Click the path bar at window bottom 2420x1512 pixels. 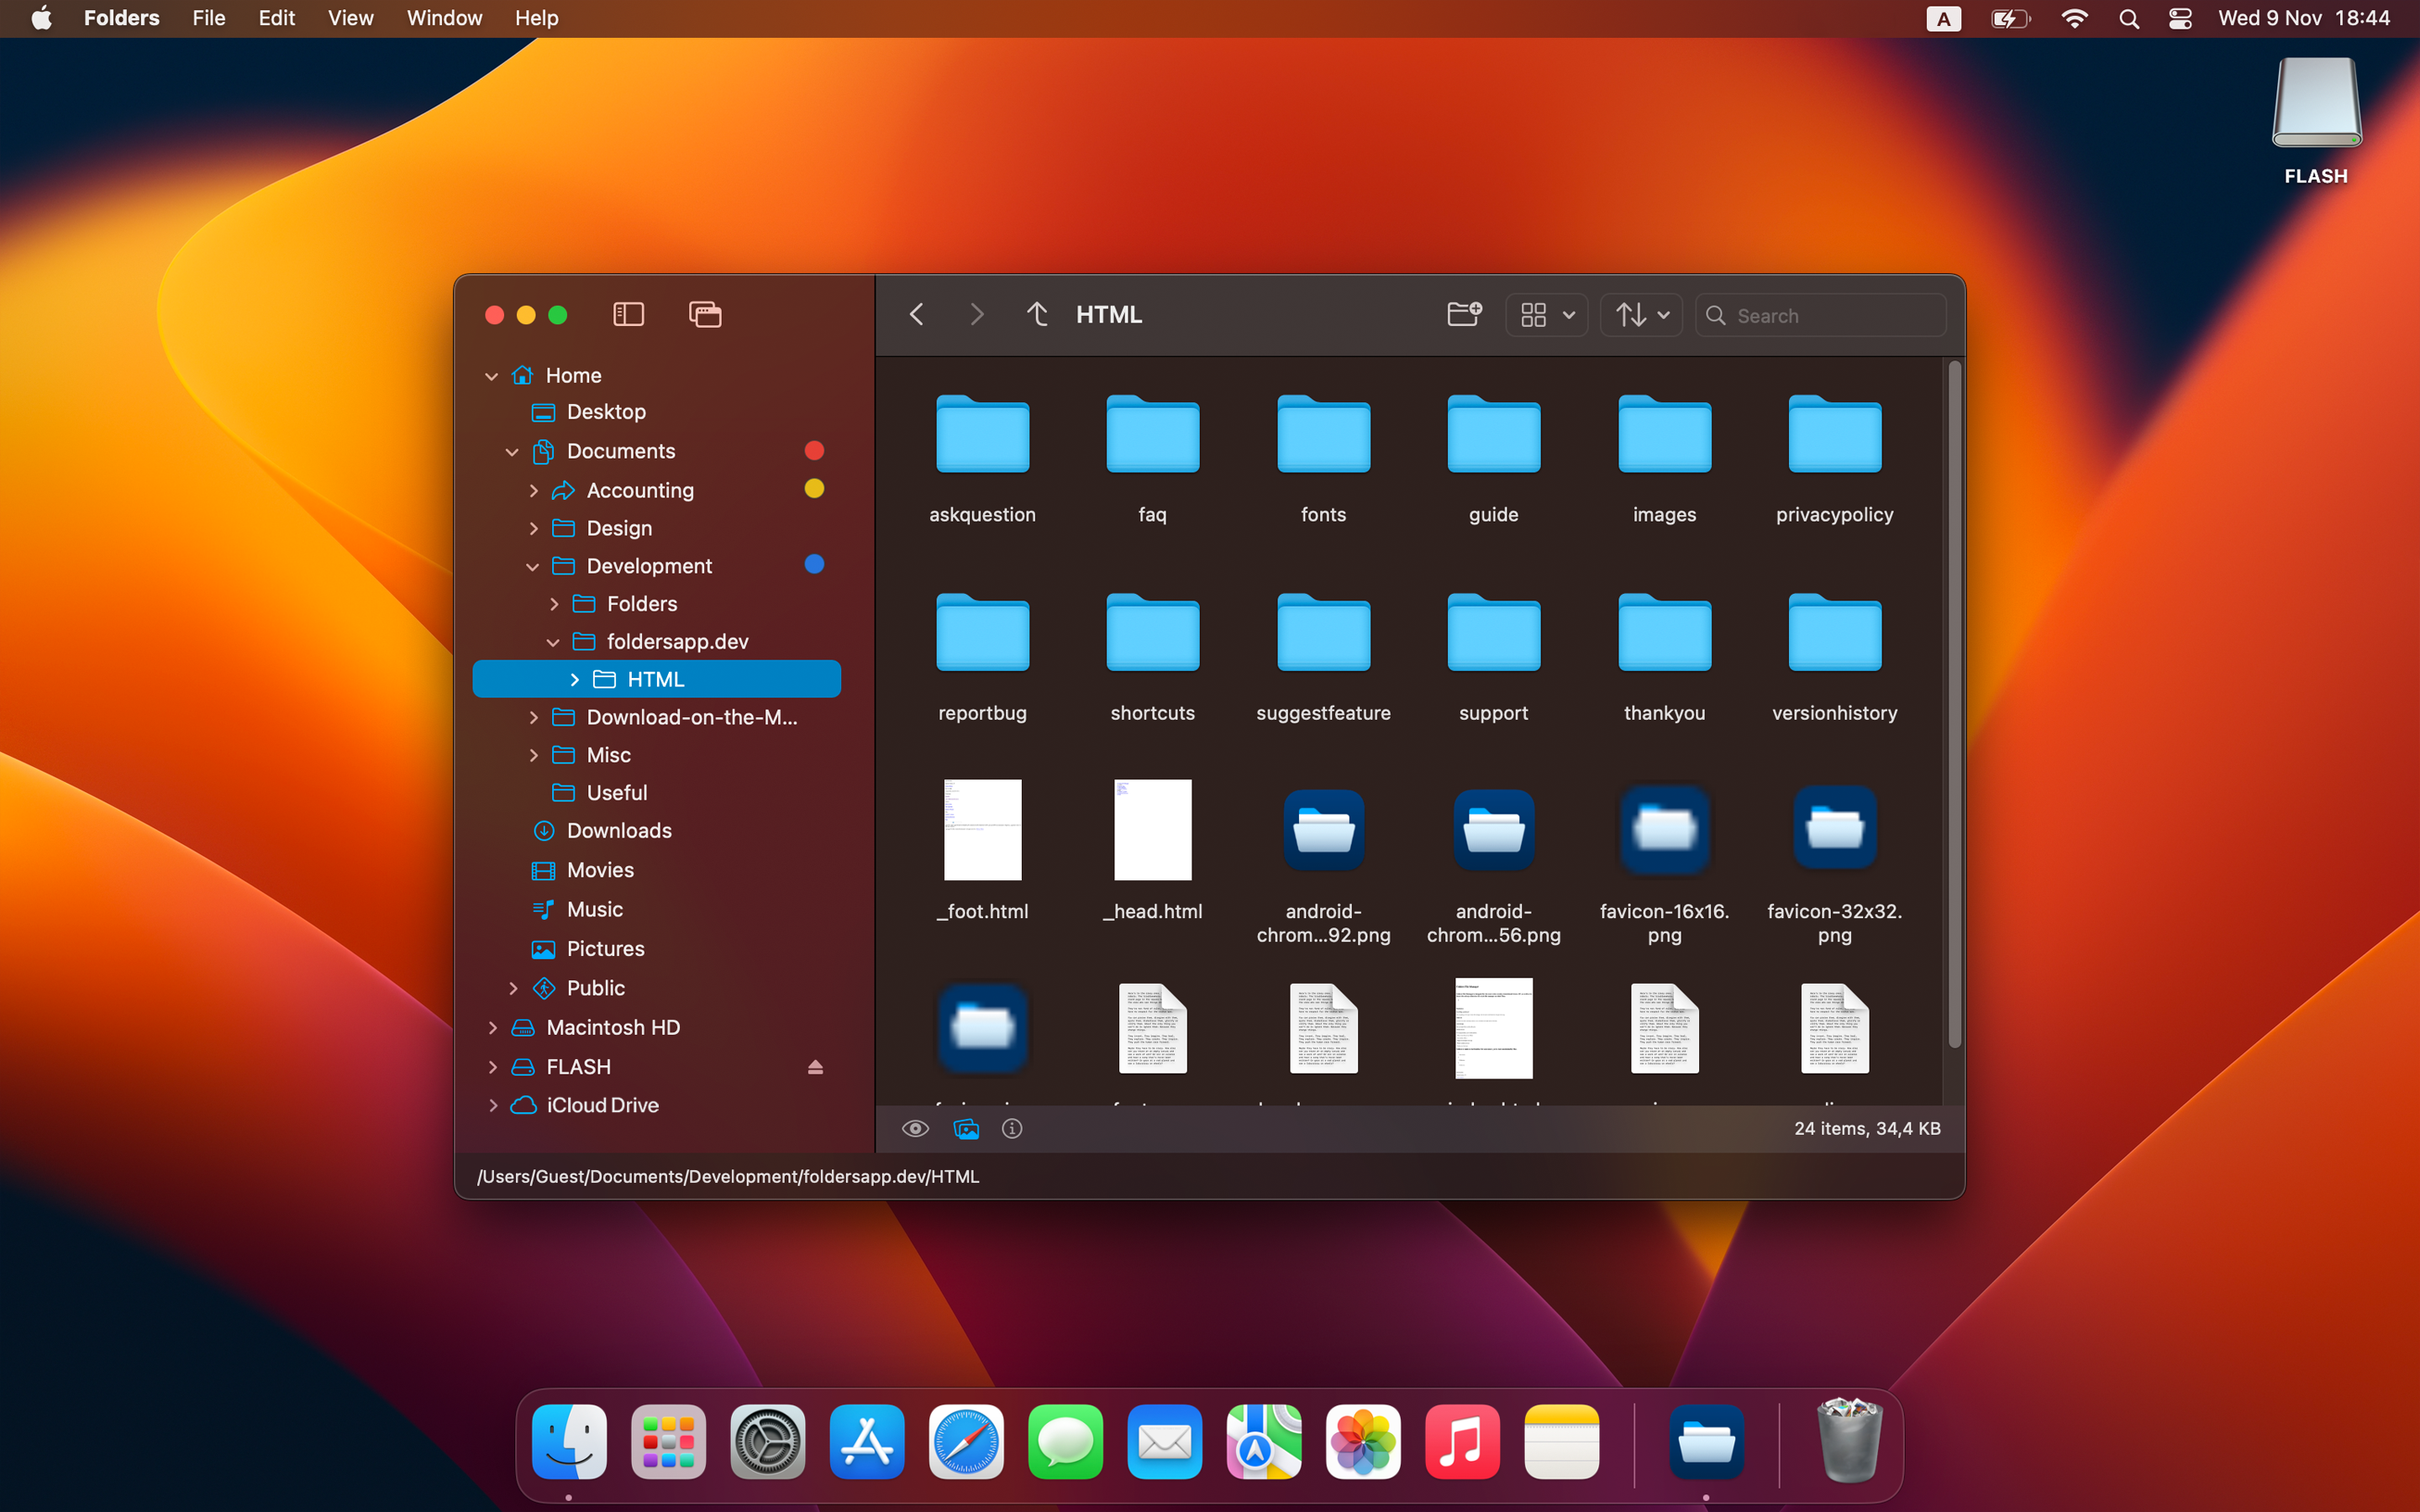click(x=1210, y=1177)
